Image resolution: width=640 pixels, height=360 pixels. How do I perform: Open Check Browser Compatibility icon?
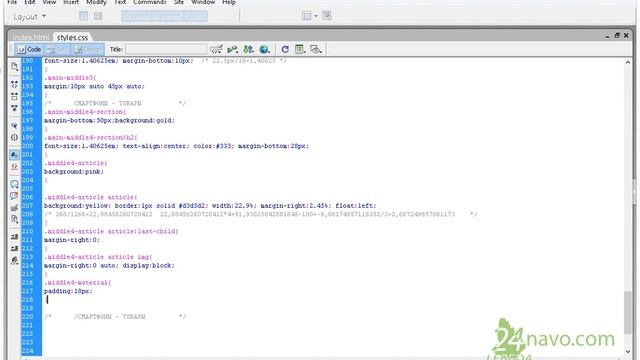pyautogui.click(x=233, y=49)
